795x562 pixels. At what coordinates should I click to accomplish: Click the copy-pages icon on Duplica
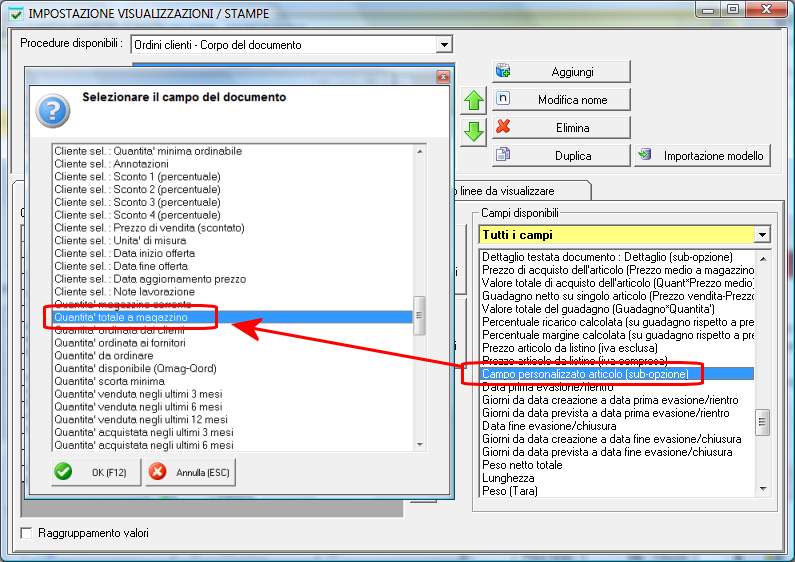[x=503, y=154]
